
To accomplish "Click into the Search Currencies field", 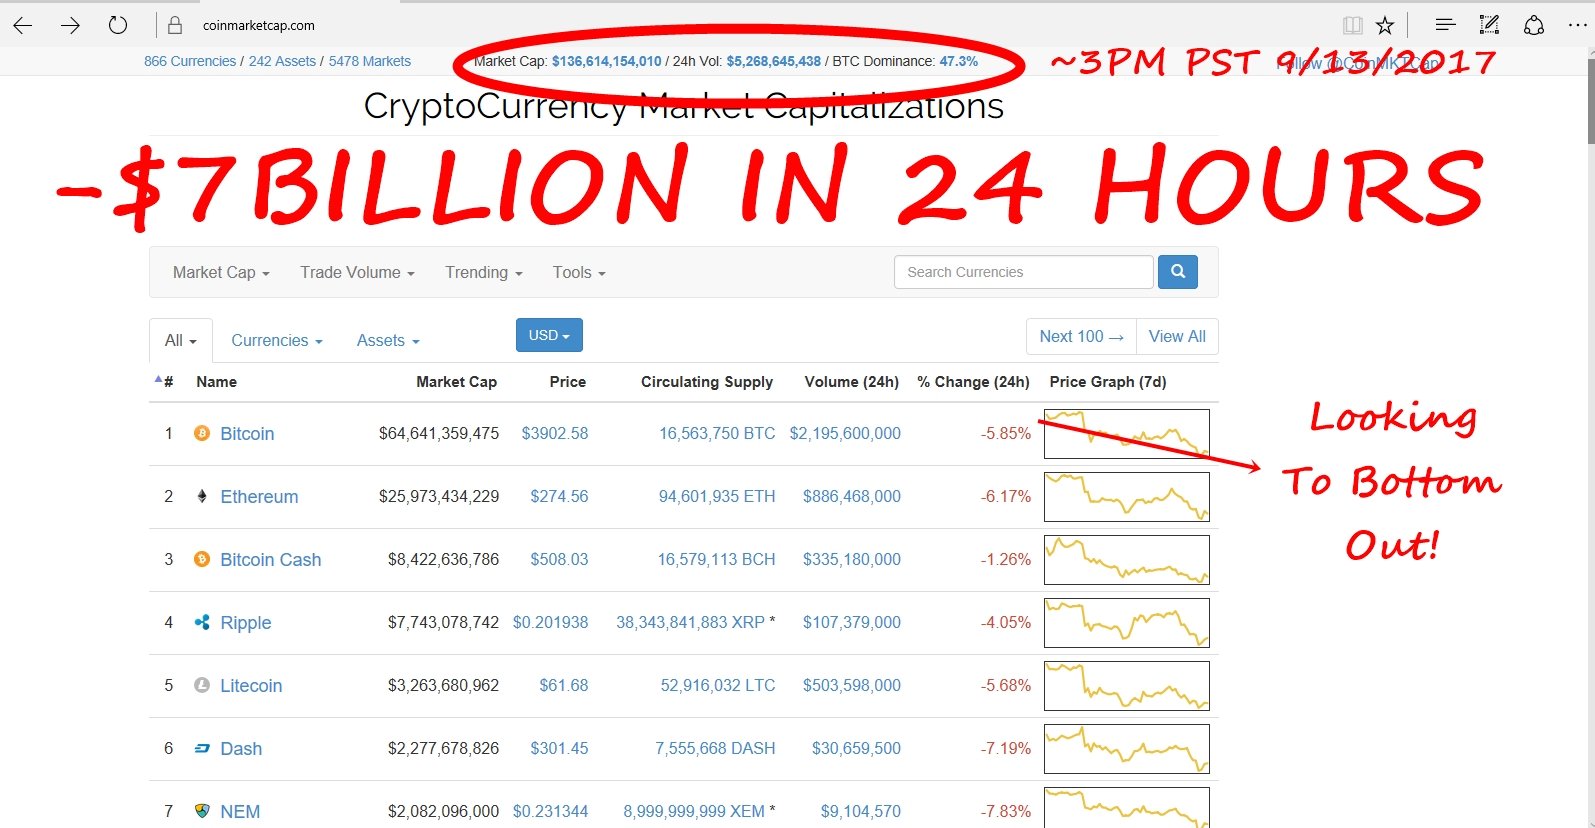I will [1024, 272].
